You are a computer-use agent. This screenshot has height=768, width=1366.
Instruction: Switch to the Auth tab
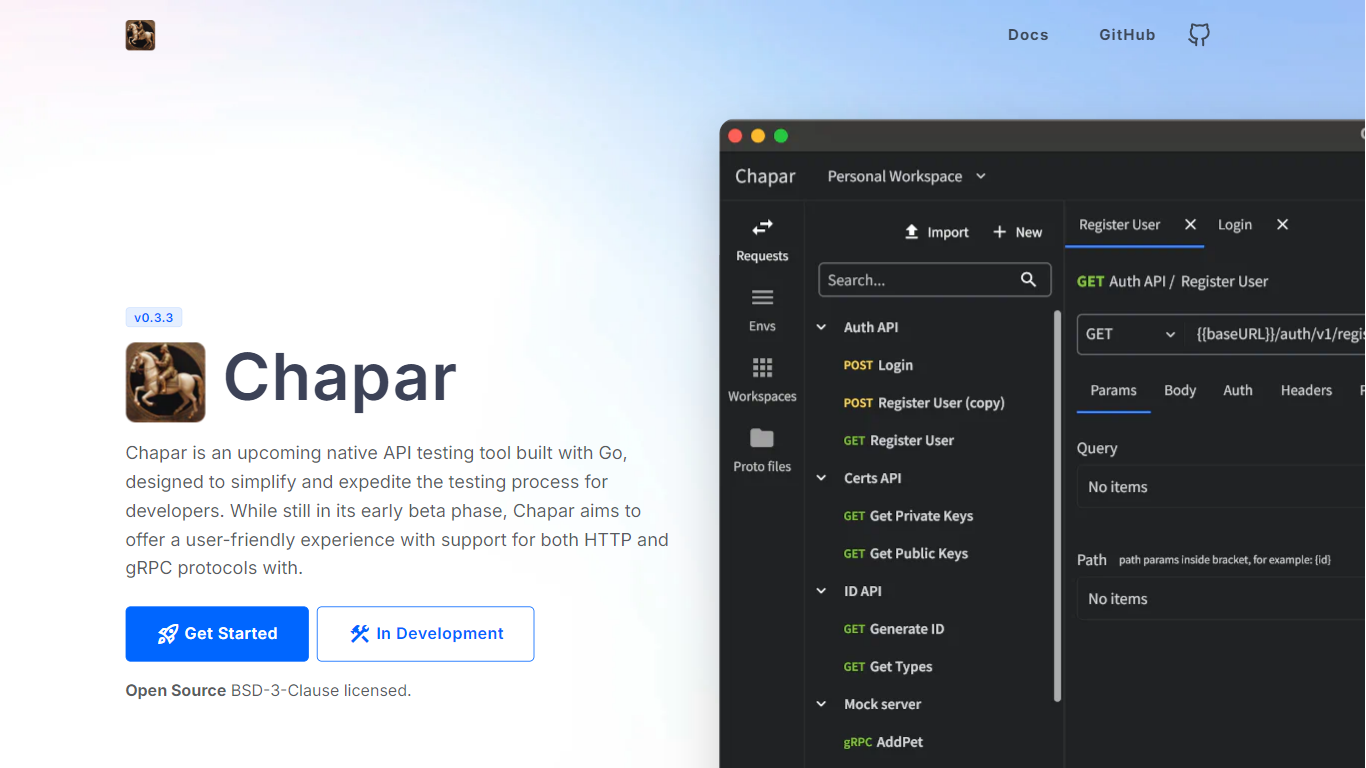(x=1238, y=390)
